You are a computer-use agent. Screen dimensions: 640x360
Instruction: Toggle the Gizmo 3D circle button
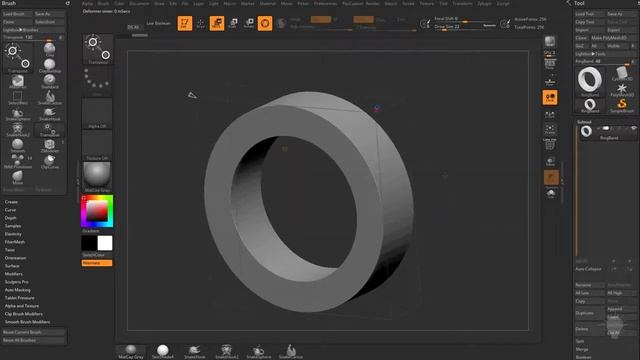(264, 23)
